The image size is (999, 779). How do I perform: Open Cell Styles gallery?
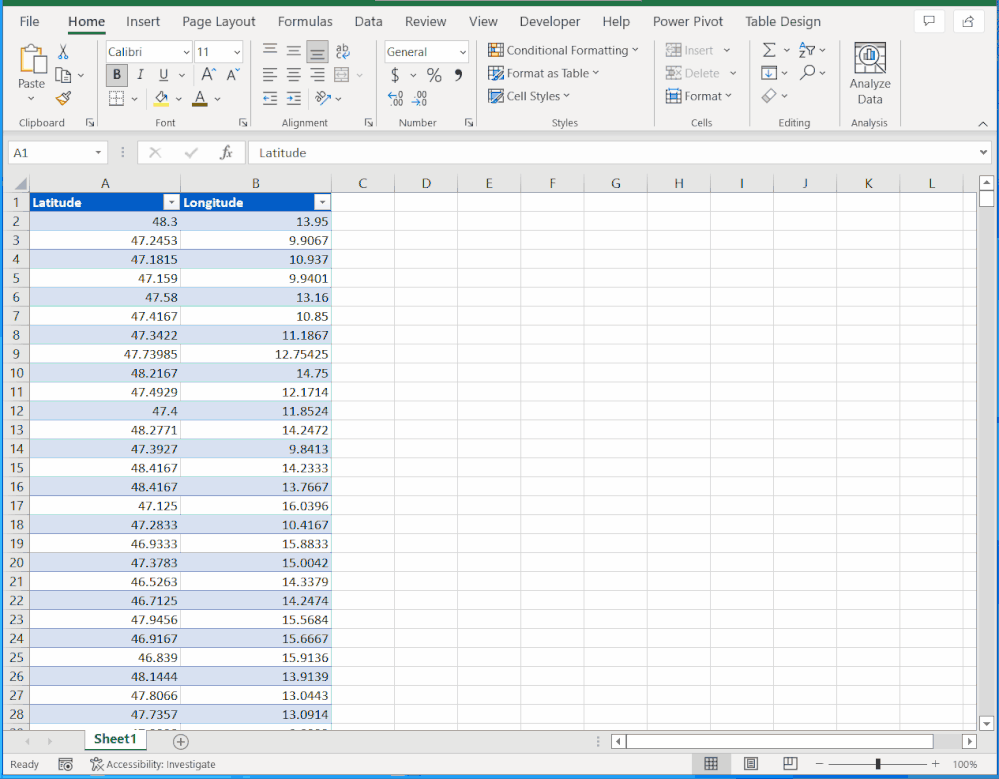[x=529, y=96]
